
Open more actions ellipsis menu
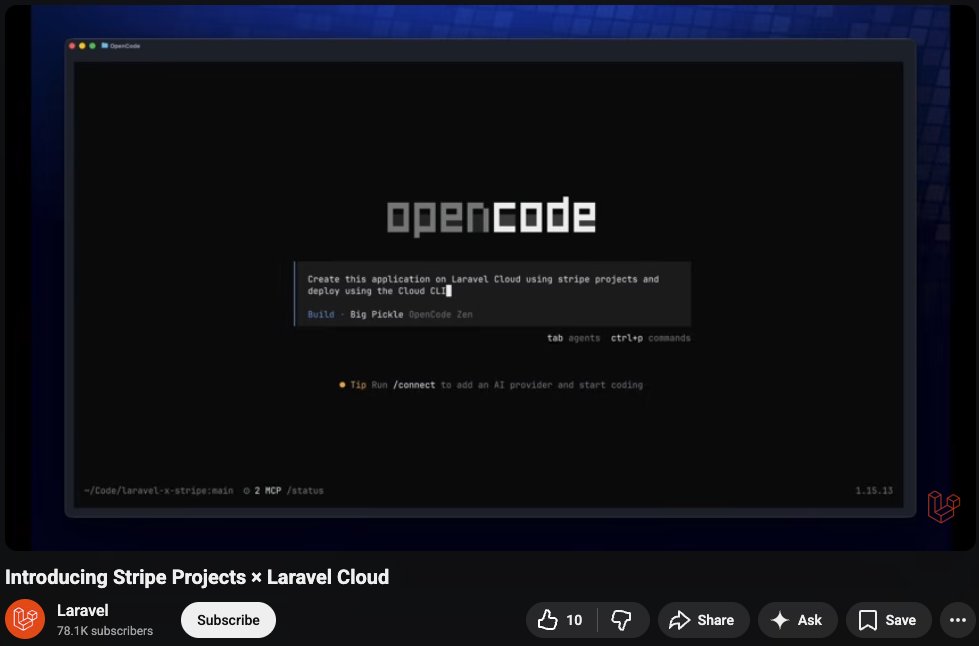pyautogui.click(x=958, y=620)
